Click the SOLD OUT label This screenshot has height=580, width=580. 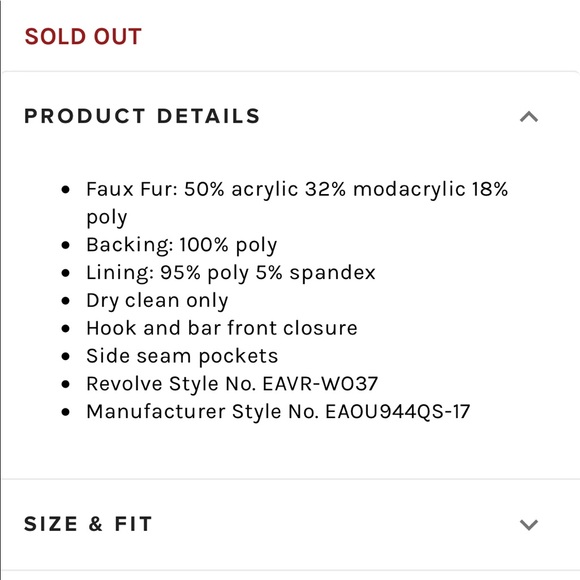[x=83, y=36]
